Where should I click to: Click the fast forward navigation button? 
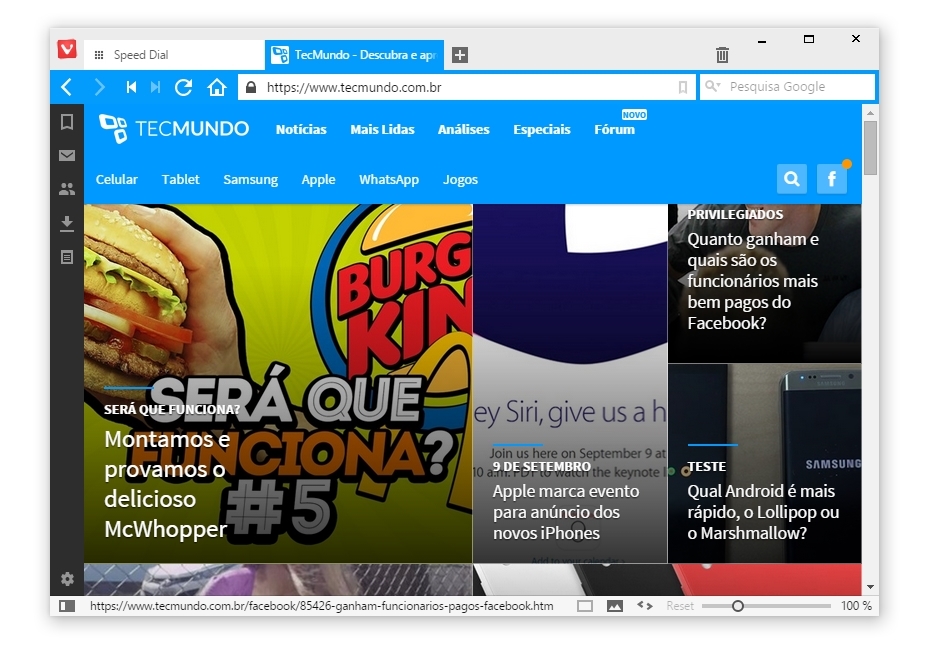[155, 87]
